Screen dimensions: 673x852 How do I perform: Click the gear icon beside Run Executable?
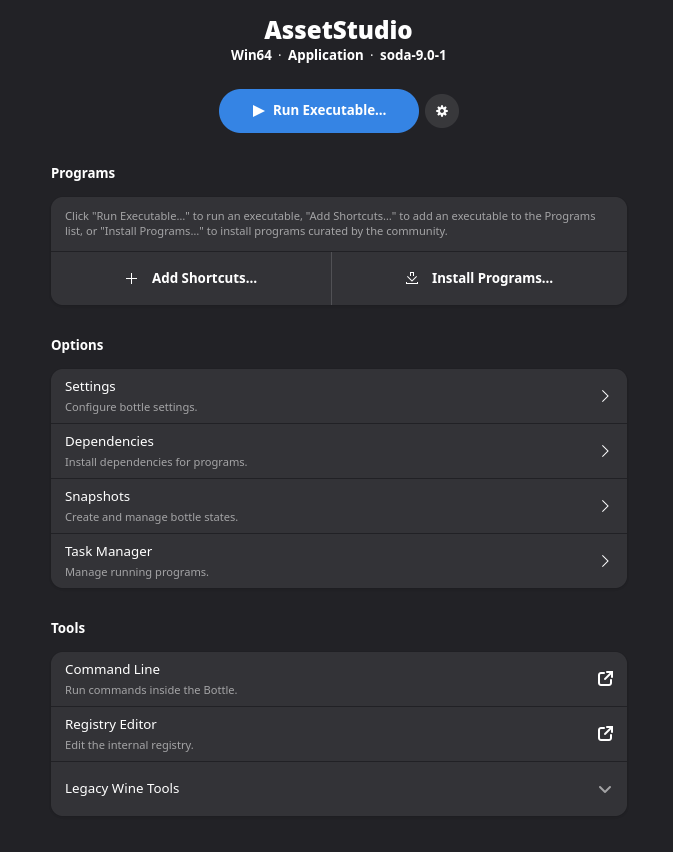pos(442,111)
